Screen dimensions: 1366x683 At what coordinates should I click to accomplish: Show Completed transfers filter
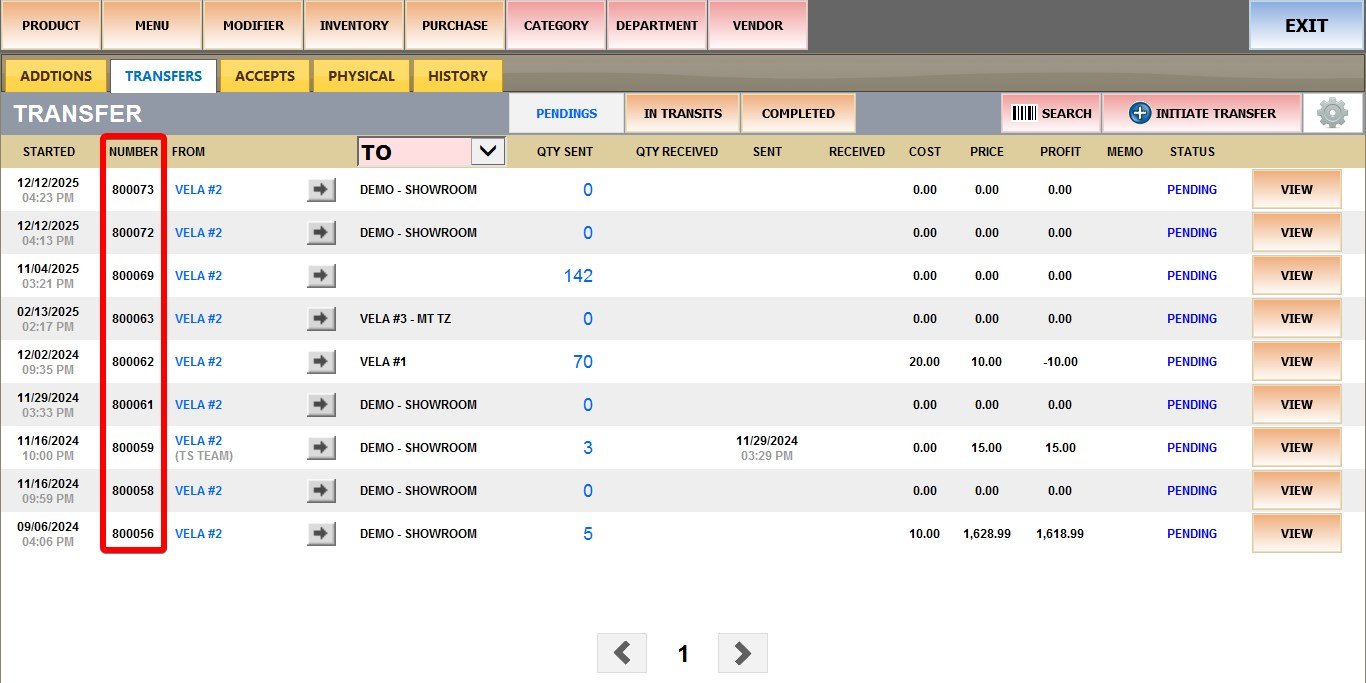coord(798,113)
